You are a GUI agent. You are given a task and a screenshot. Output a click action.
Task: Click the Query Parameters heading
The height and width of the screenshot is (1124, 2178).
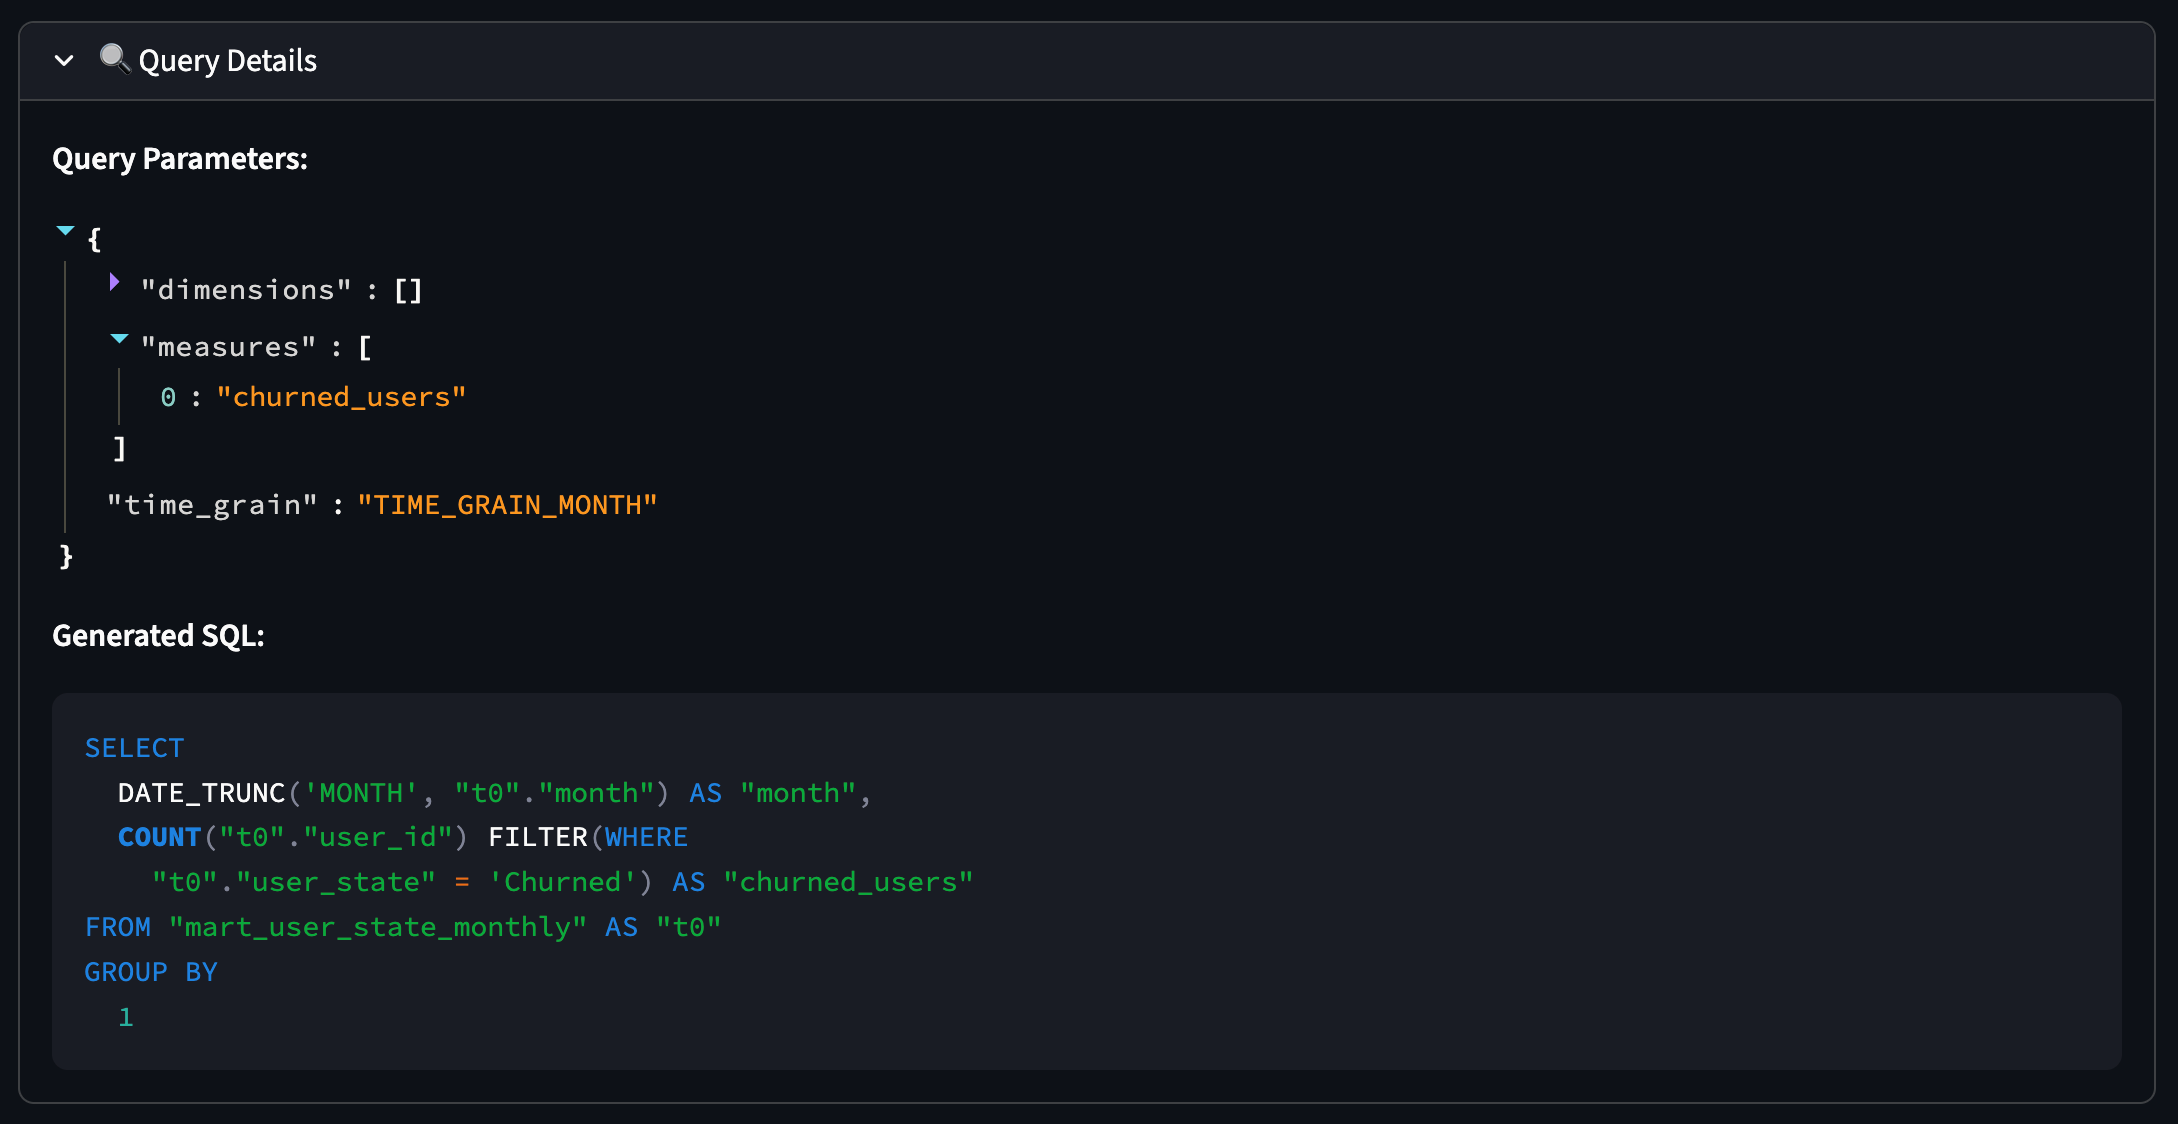tap(180, 159)
